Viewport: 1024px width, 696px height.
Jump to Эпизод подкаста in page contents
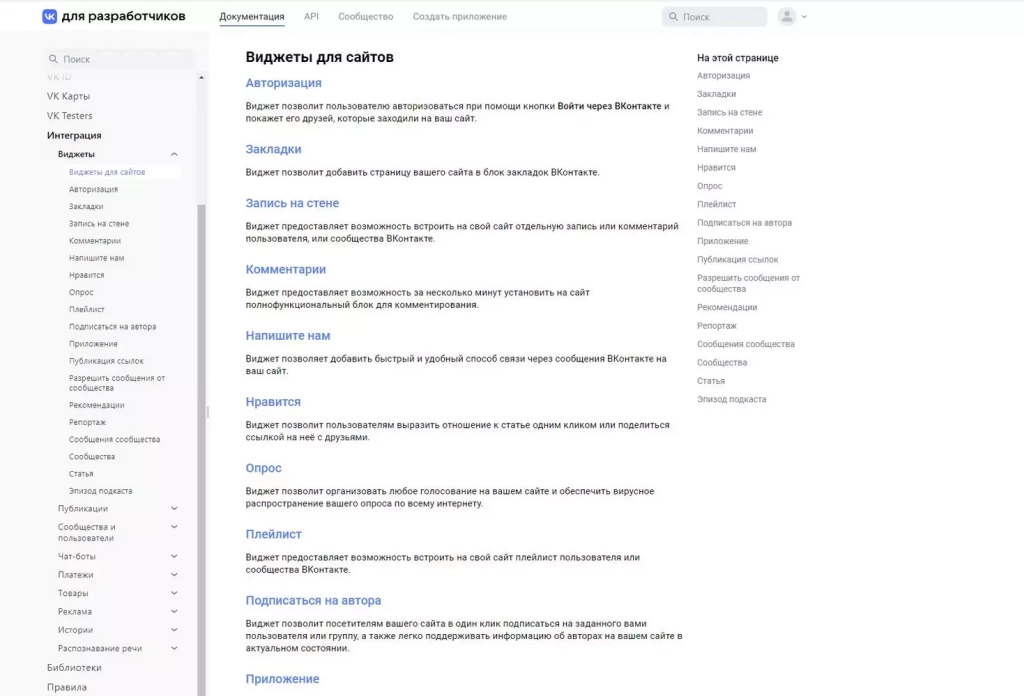coord(732,399)
